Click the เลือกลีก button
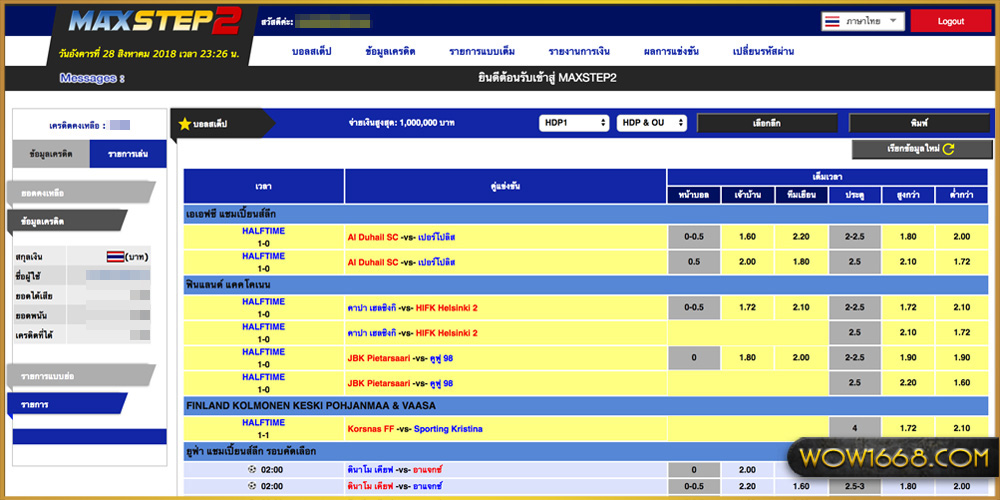This screenshot has height=500, width=1000. 766,123
